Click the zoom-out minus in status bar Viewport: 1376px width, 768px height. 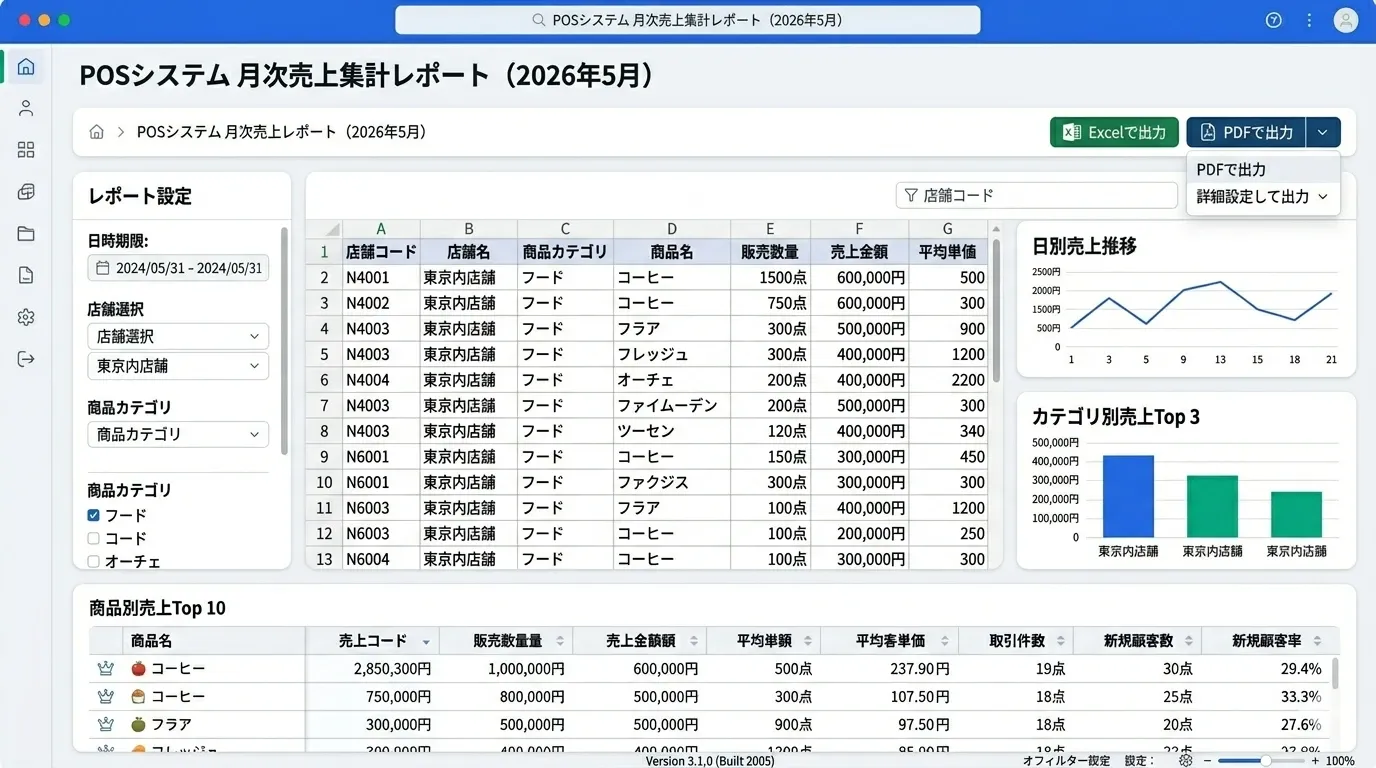click(x=1207, y=761)
